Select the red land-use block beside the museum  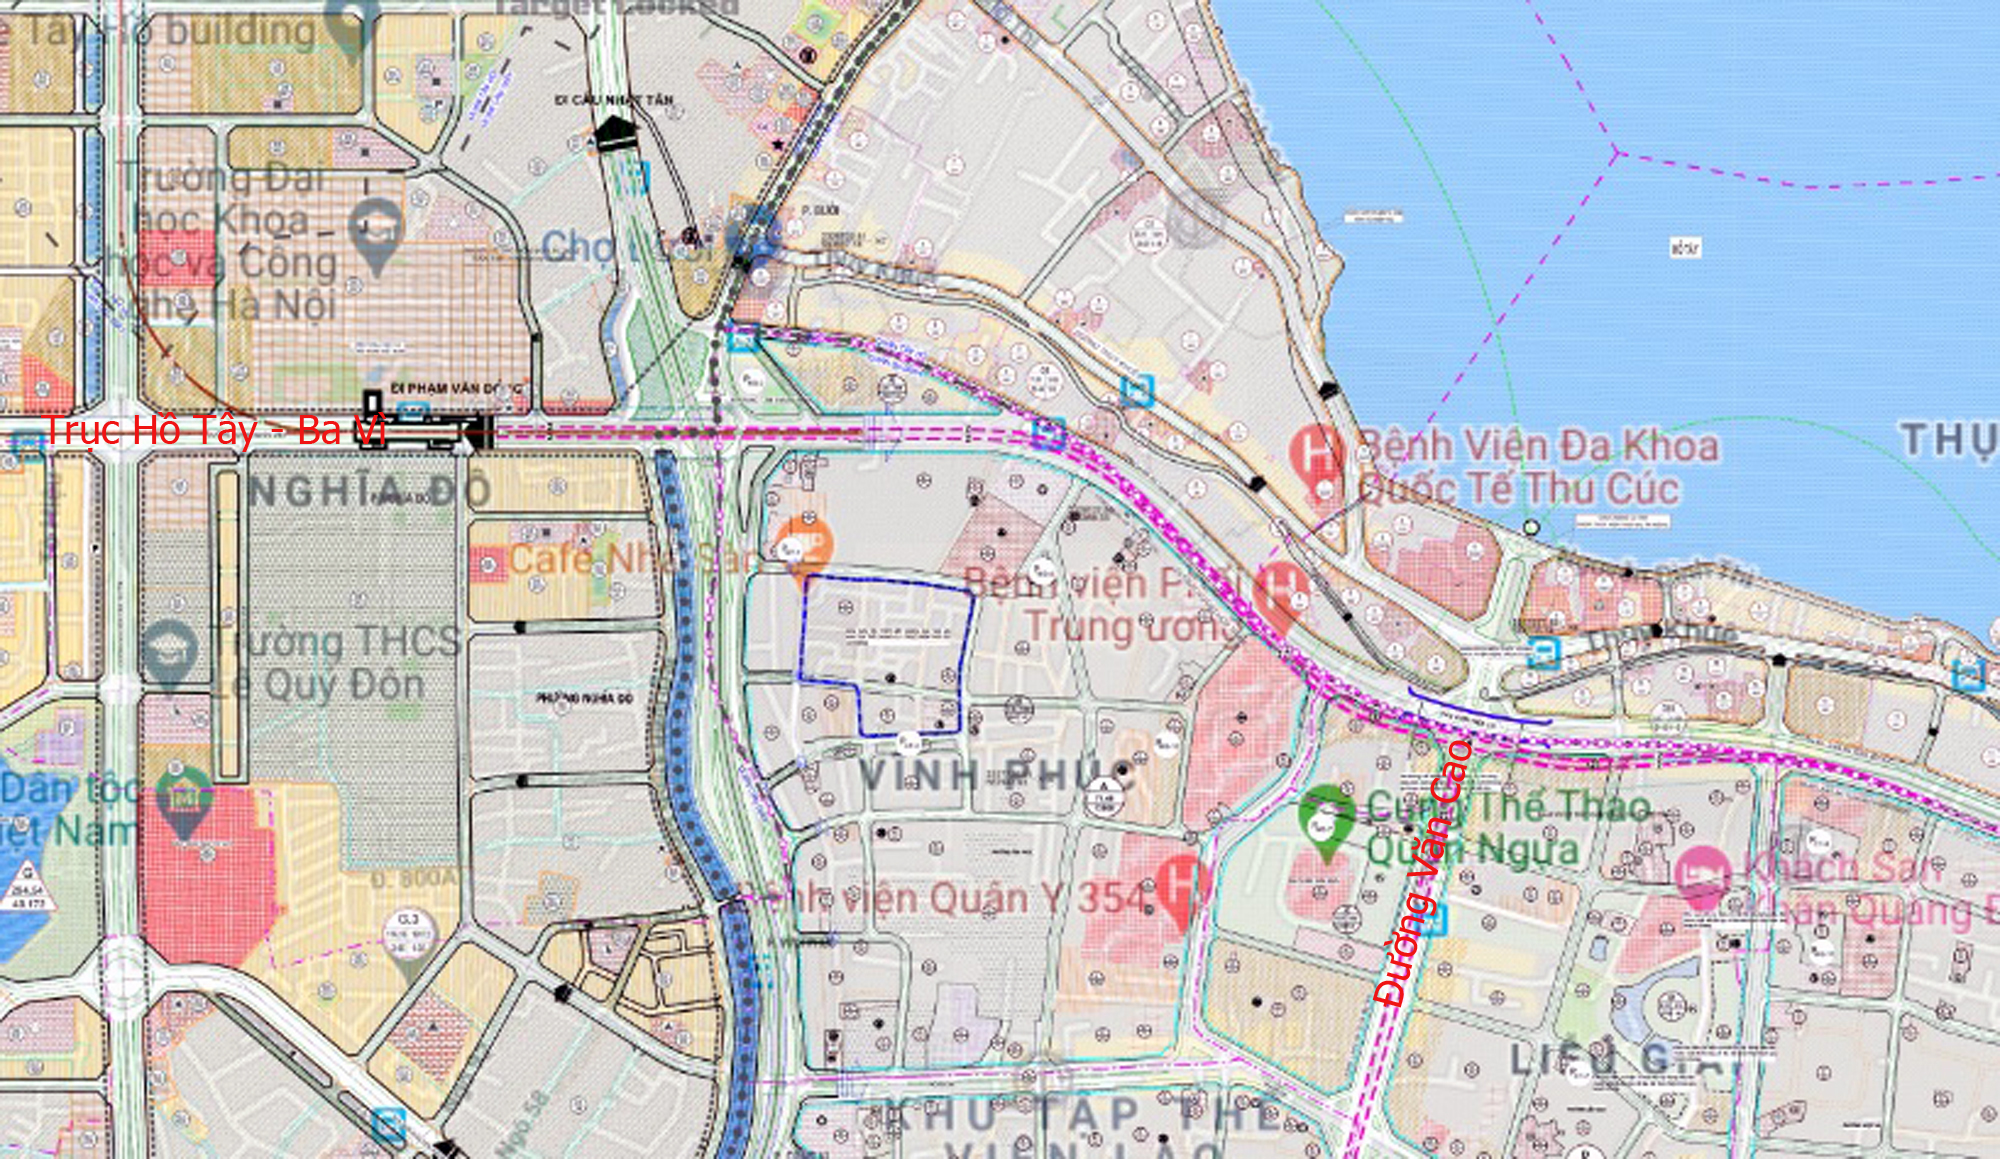207,876
